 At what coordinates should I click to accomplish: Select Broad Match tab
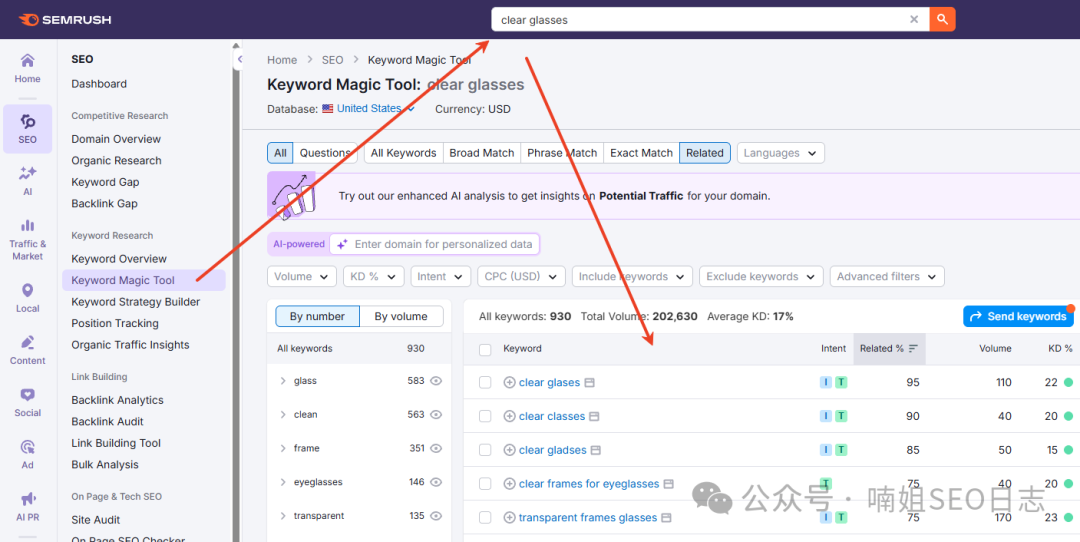pyautogui.click(x=481, y=153)
